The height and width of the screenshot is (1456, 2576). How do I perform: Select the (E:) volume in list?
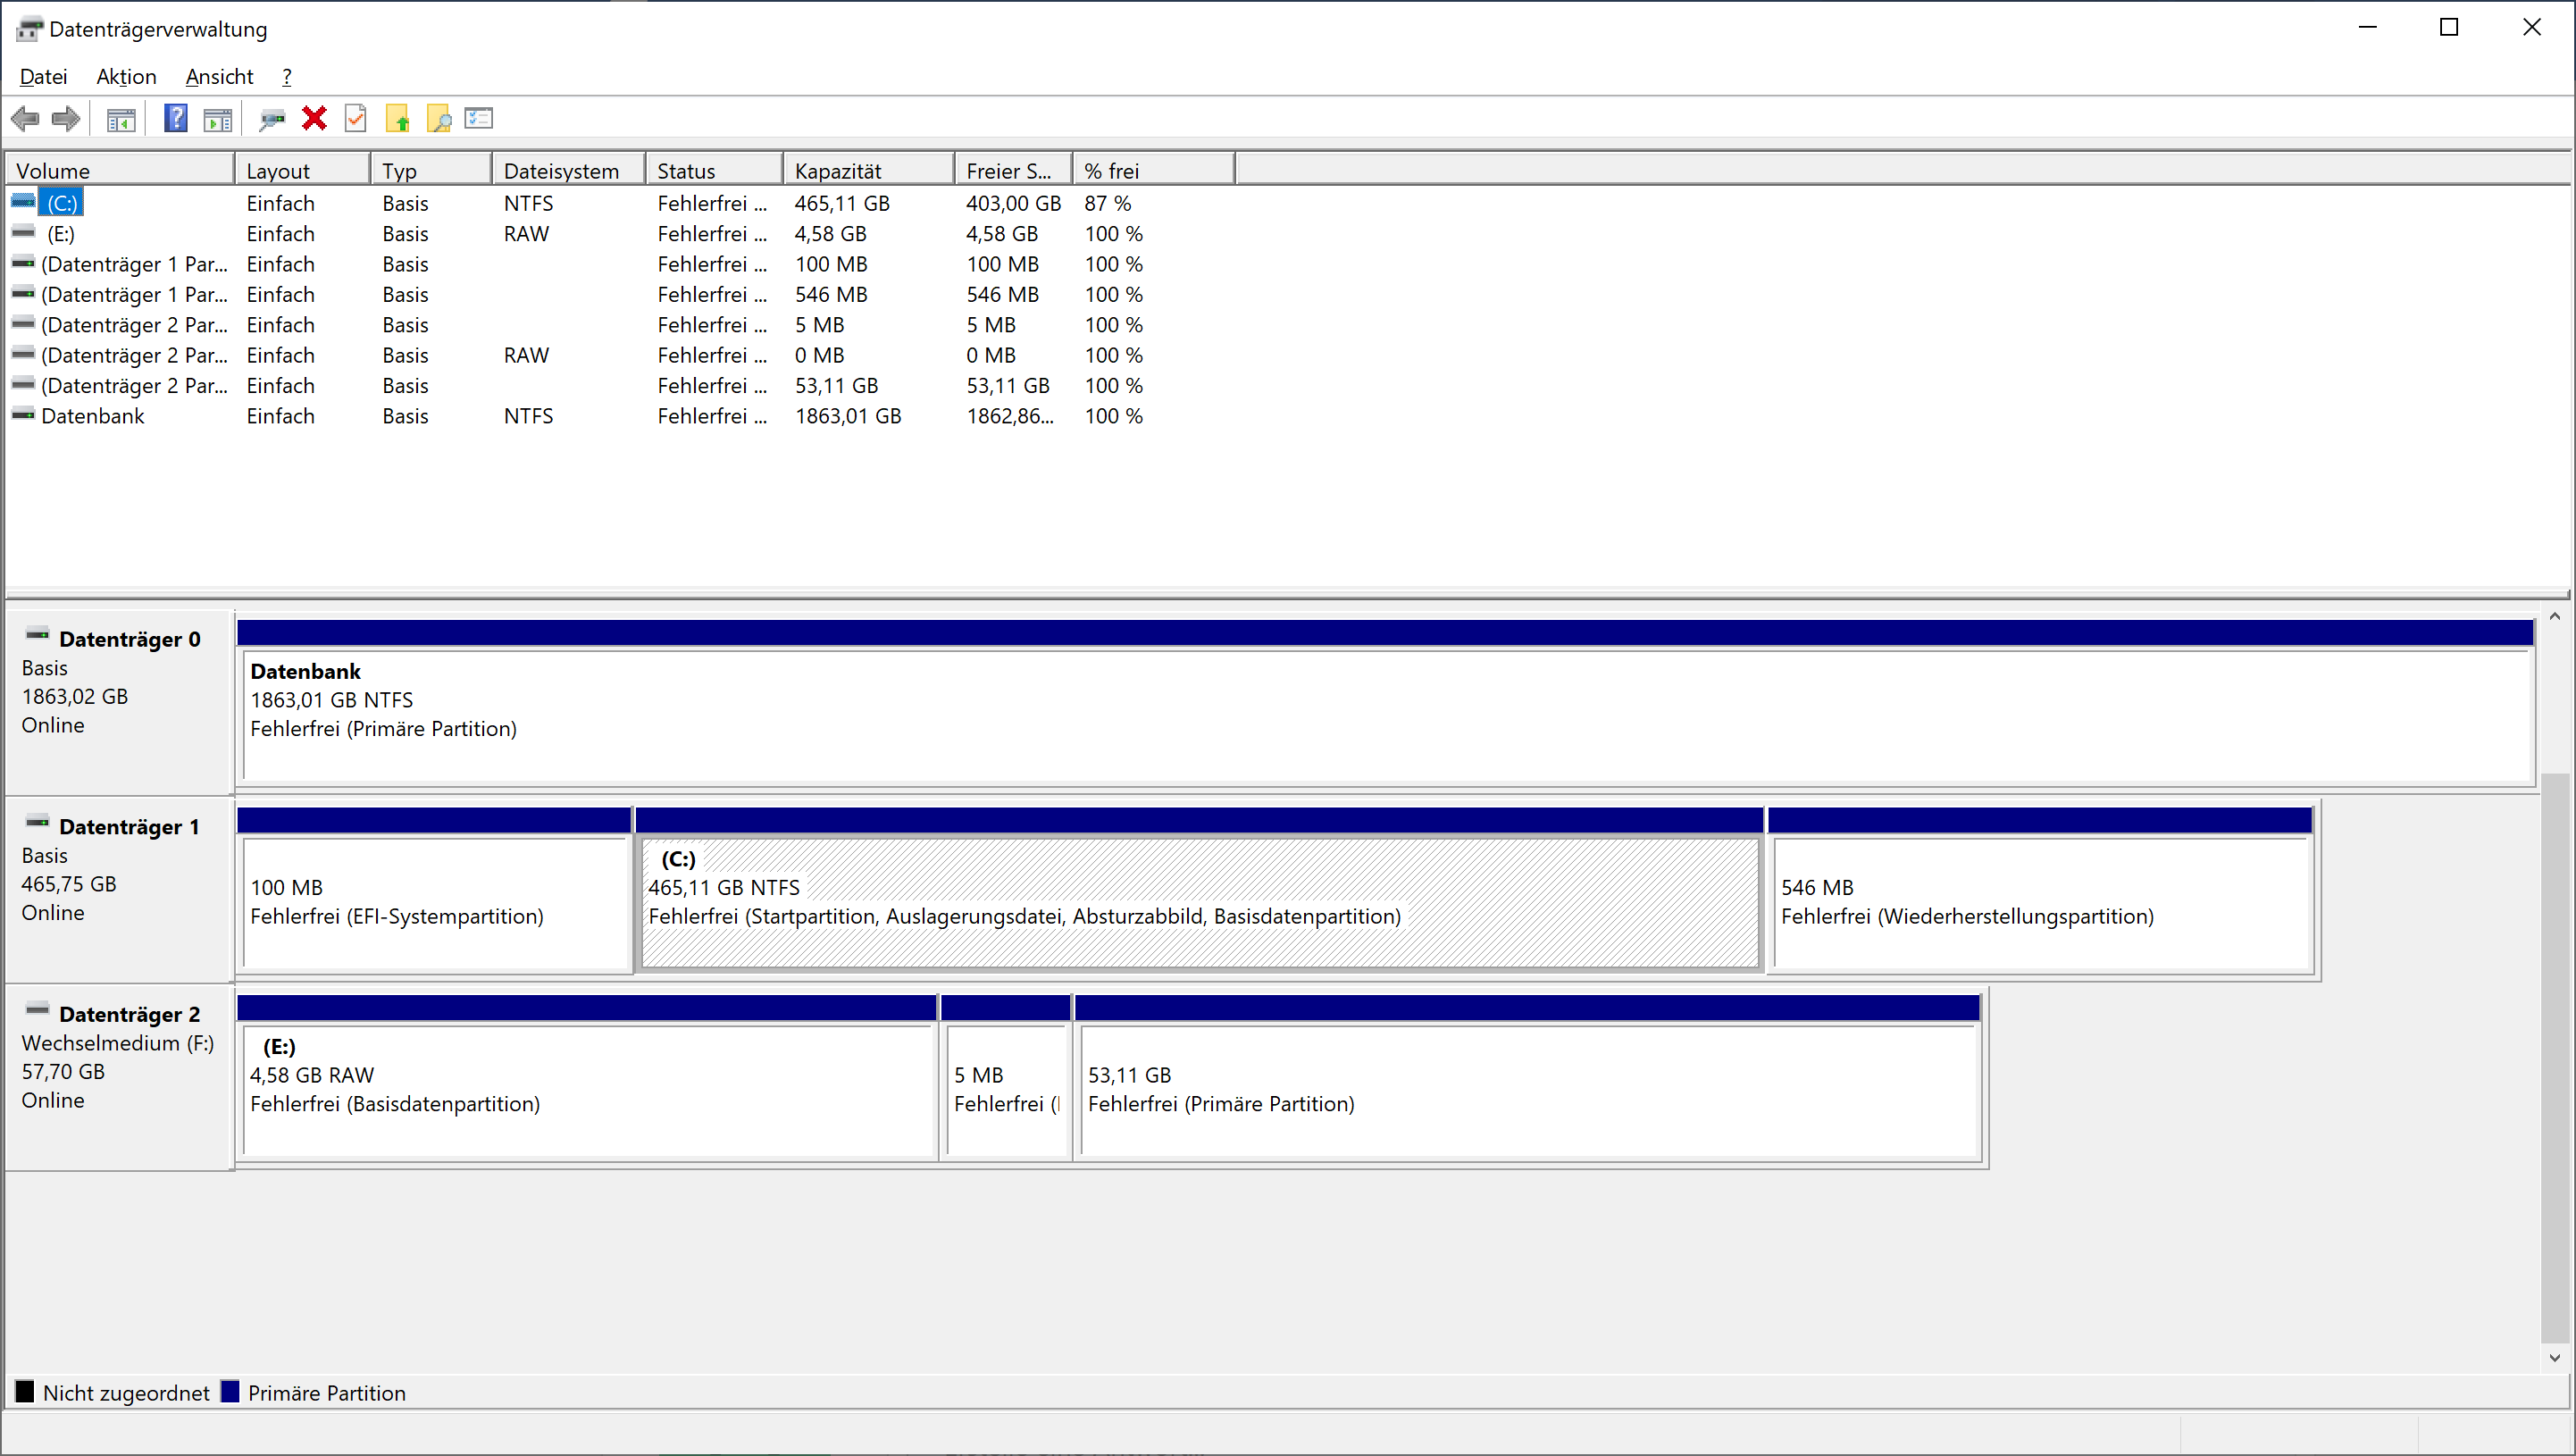(x=60, y=234)
